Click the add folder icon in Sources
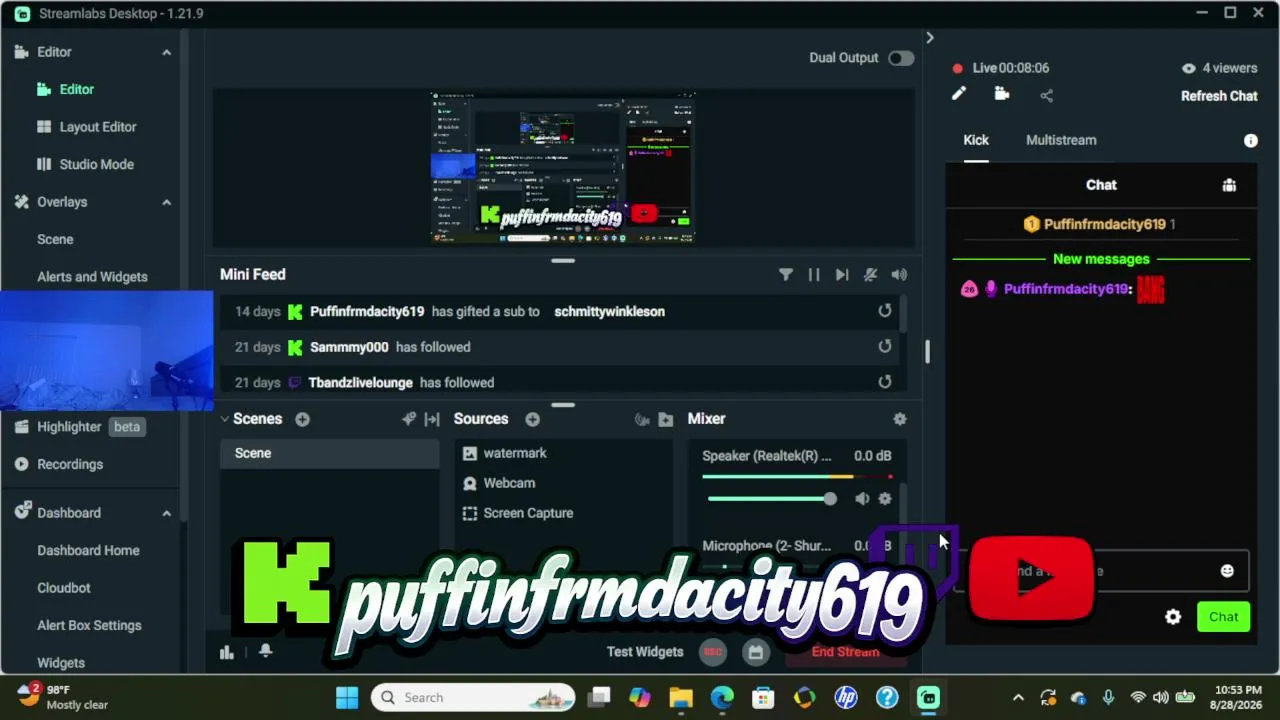Screen dimensions: 1280x720 [666, 419]
